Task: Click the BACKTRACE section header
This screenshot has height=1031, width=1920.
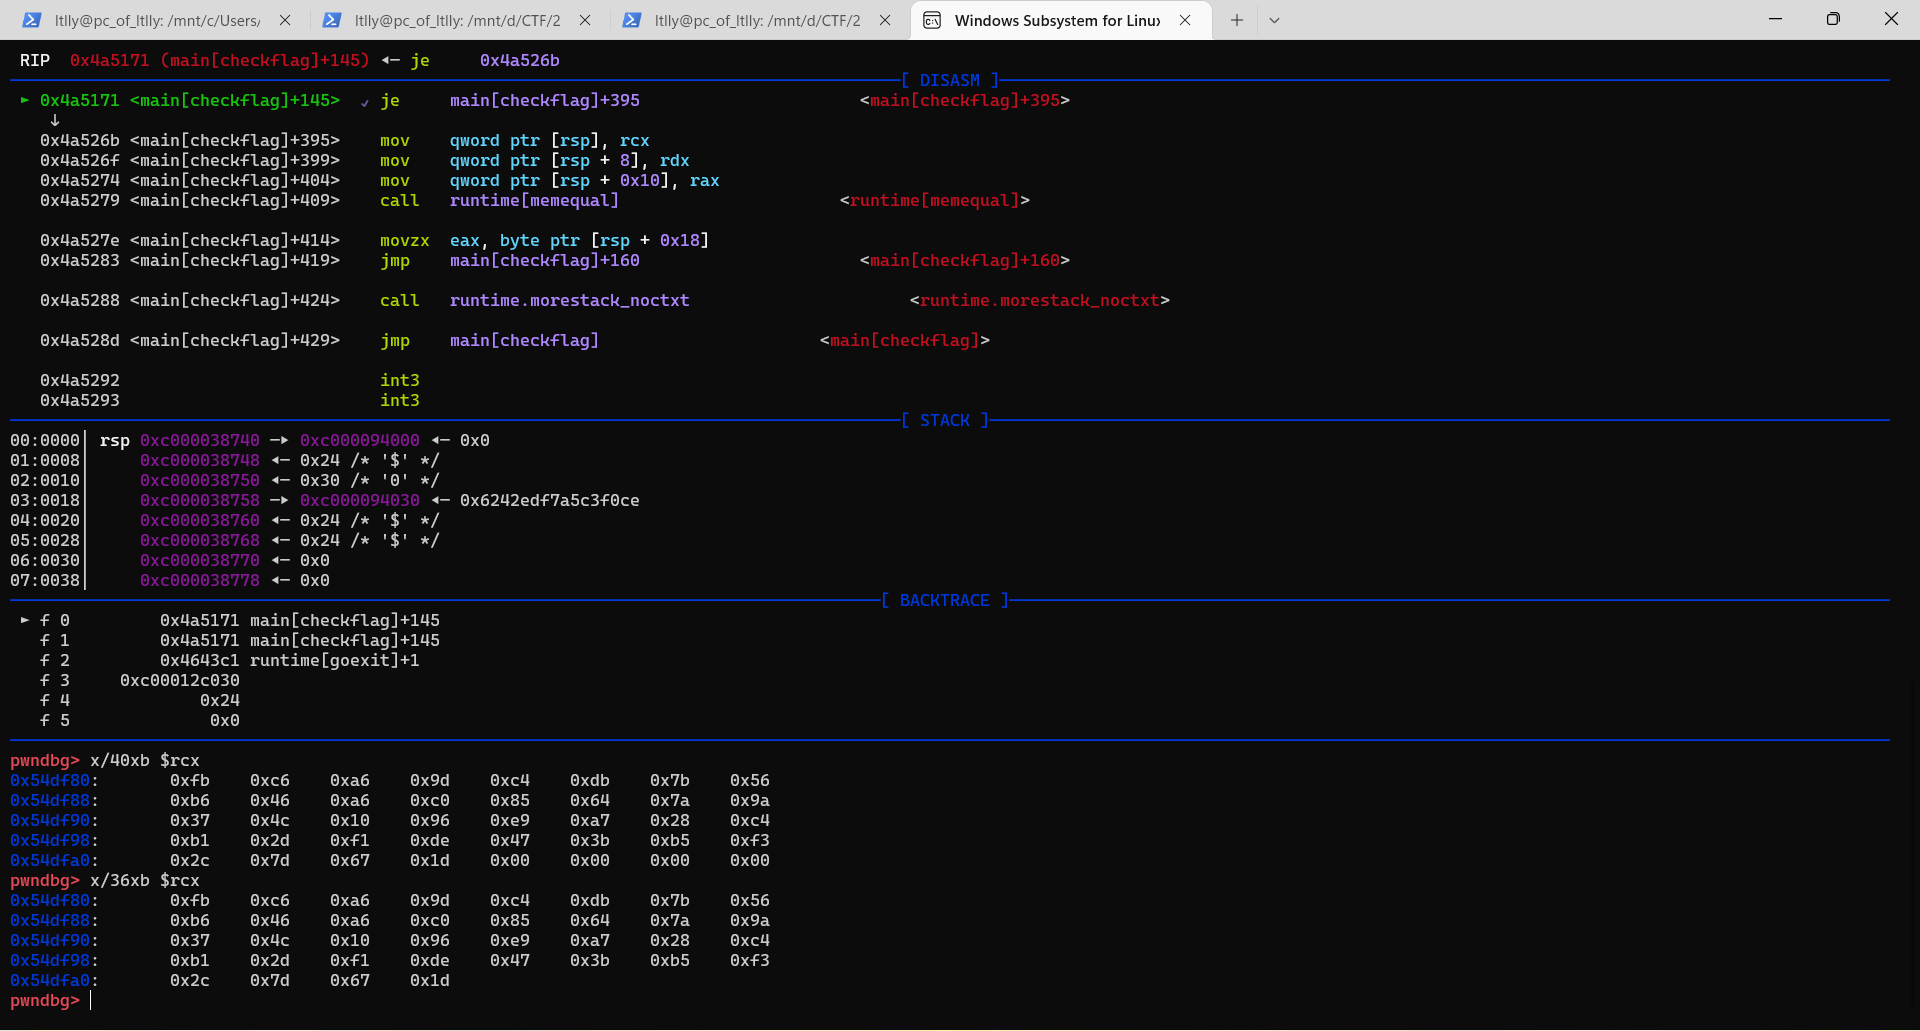Action: click(945, 600)
